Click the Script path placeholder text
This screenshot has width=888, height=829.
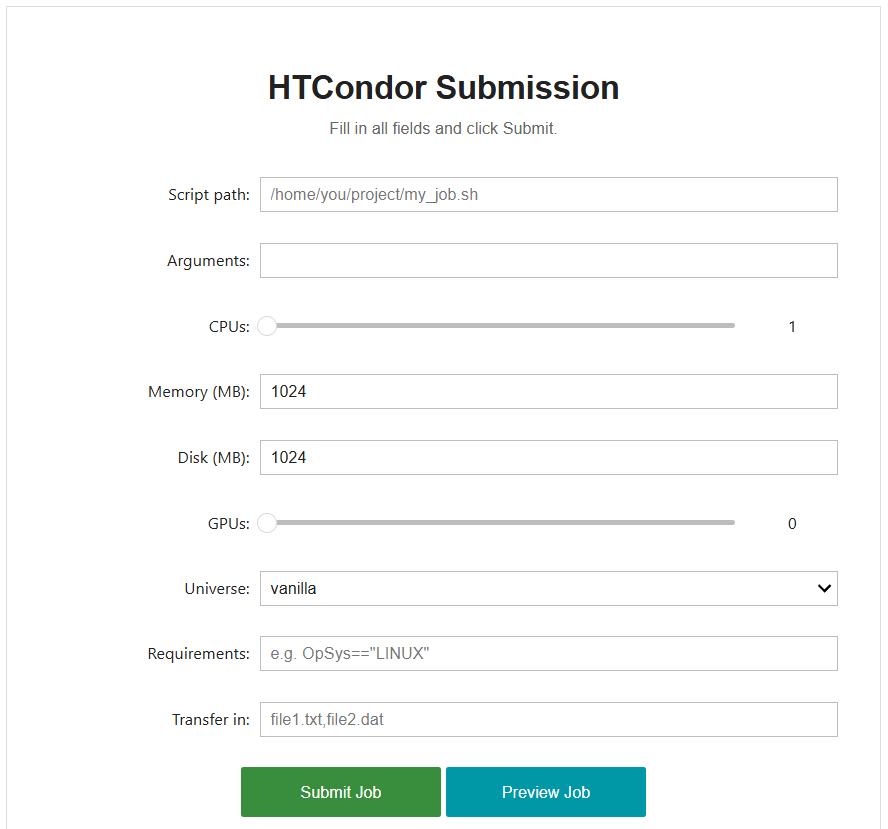(x=373, y=194)
